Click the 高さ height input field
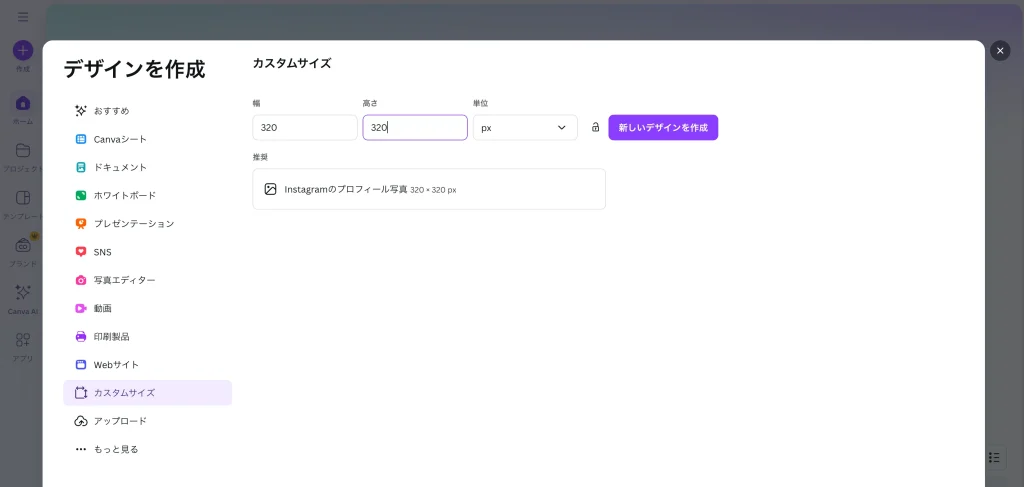The width and height of the screenshot is (1024, 487). click(414, 128)
